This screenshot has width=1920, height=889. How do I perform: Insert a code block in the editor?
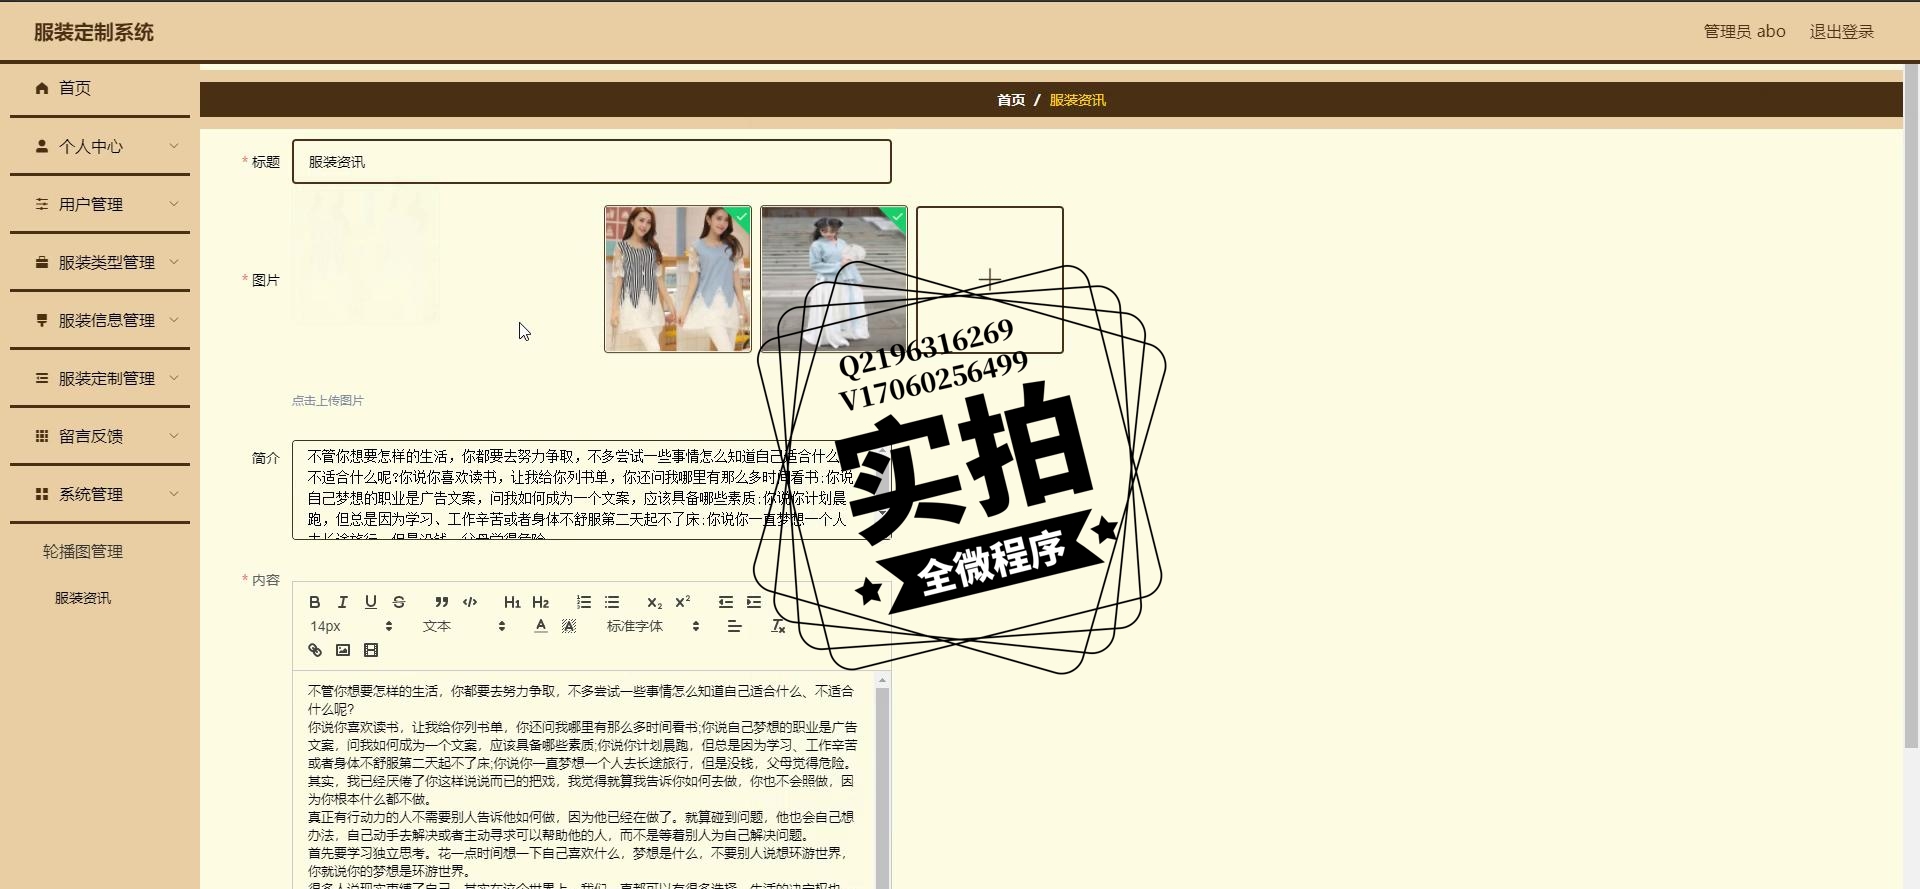tap(469, 602)
